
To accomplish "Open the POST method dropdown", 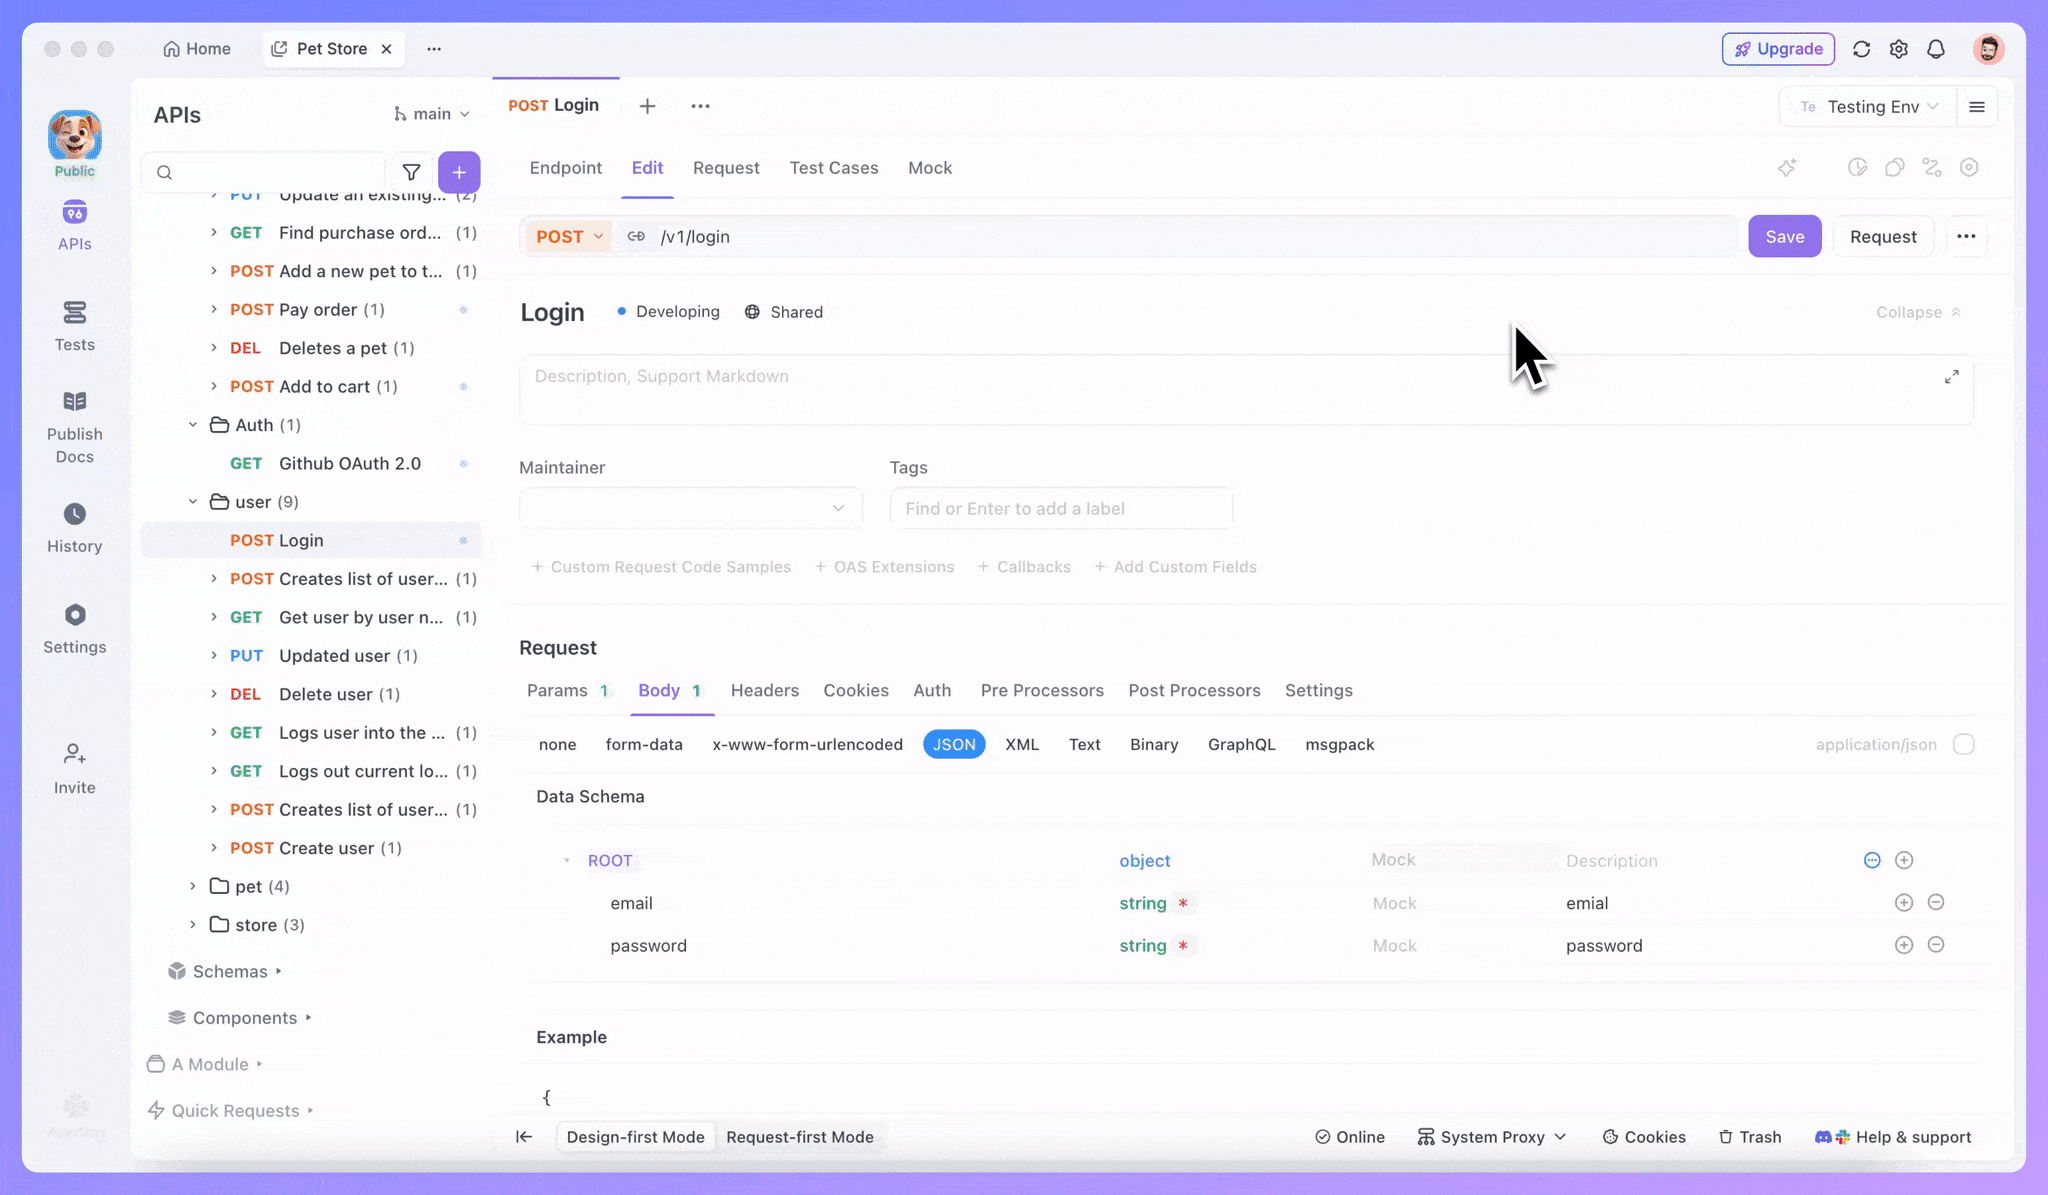I will (x=569, y=236).
